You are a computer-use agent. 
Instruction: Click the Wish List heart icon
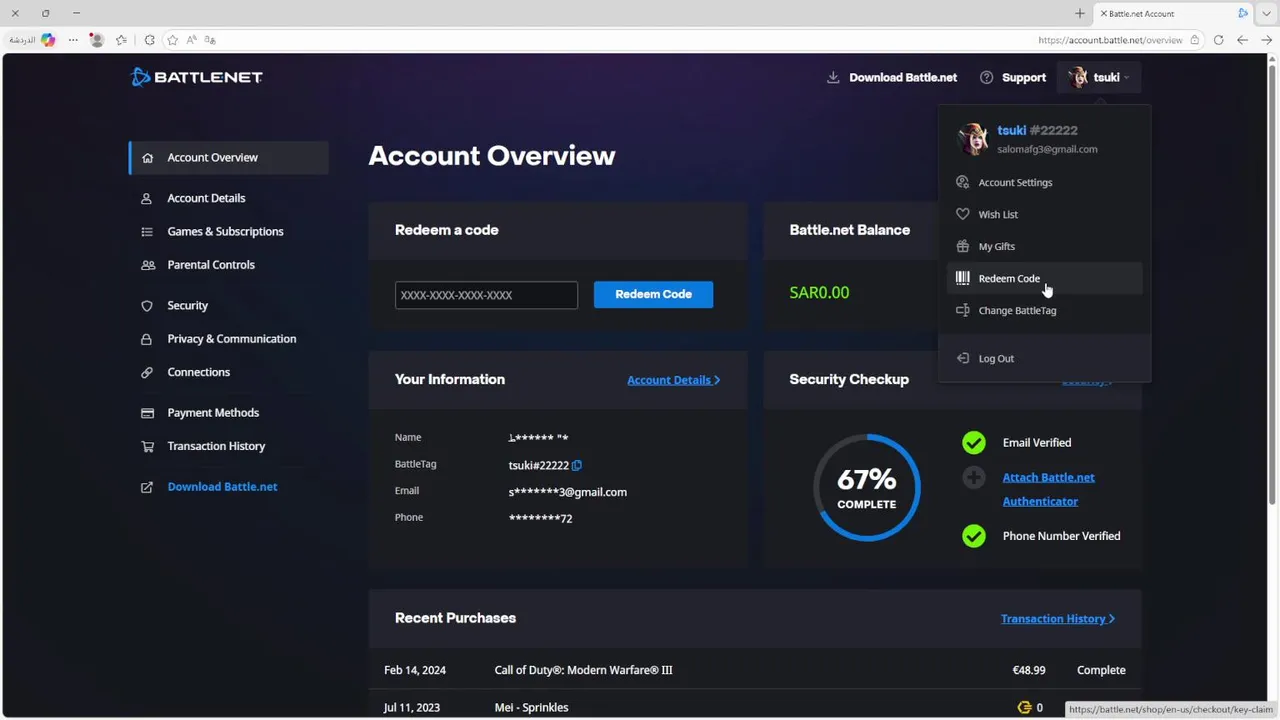(963, 214)
